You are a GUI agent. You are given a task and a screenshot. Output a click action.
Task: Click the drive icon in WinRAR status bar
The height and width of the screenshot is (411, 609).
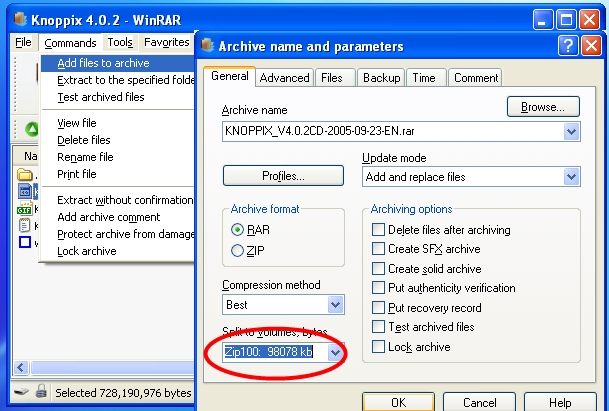(21, 392)
